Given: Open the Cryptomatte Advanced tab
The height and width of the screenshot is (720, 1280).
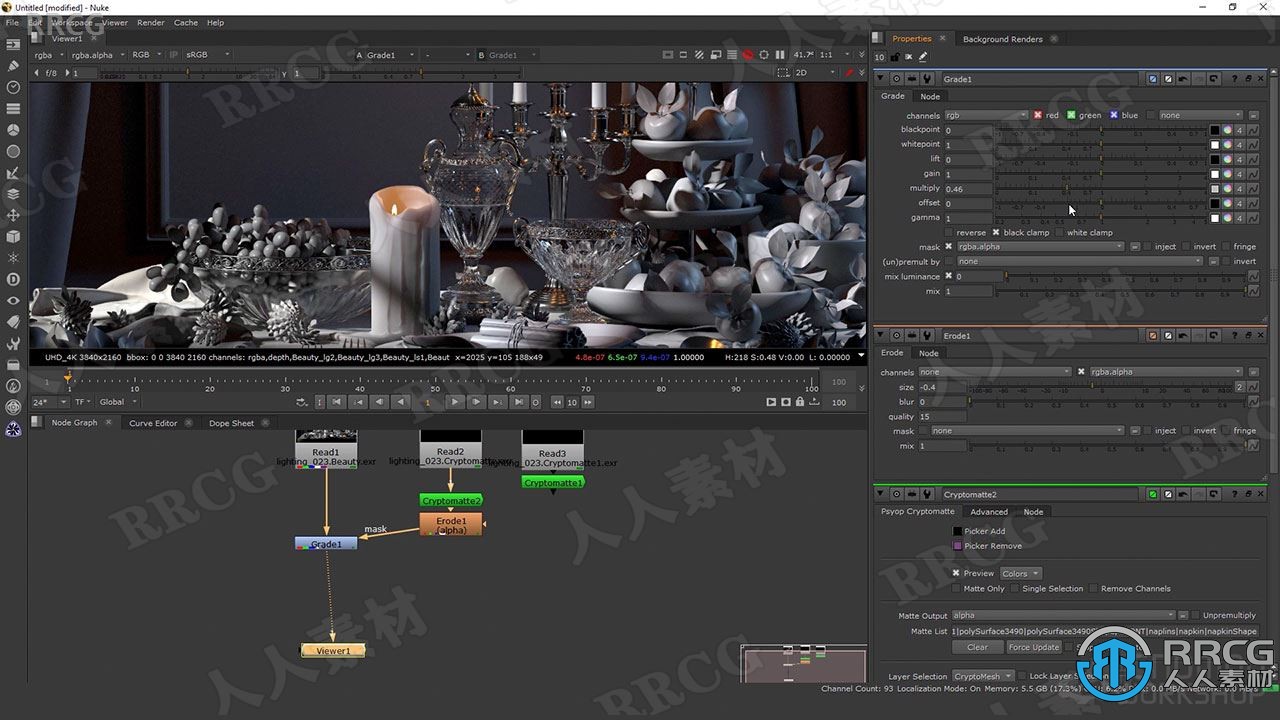Looking at the screenshot, I should 989,512.
